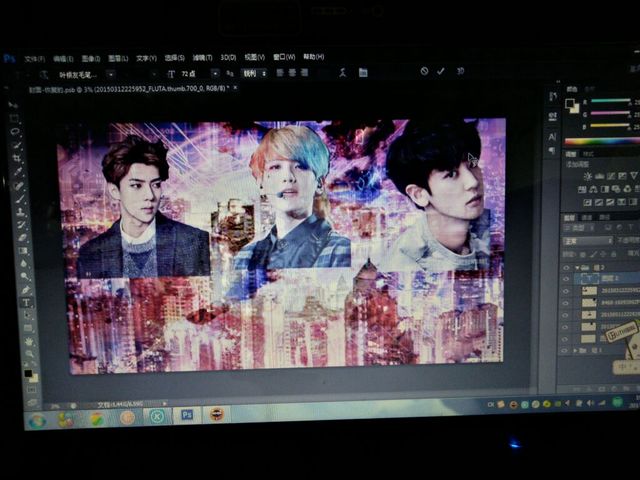This screenshot has height=480, width=640.
Task: Add a Color Balance adjustment
Action: click(x=593, y=189)
